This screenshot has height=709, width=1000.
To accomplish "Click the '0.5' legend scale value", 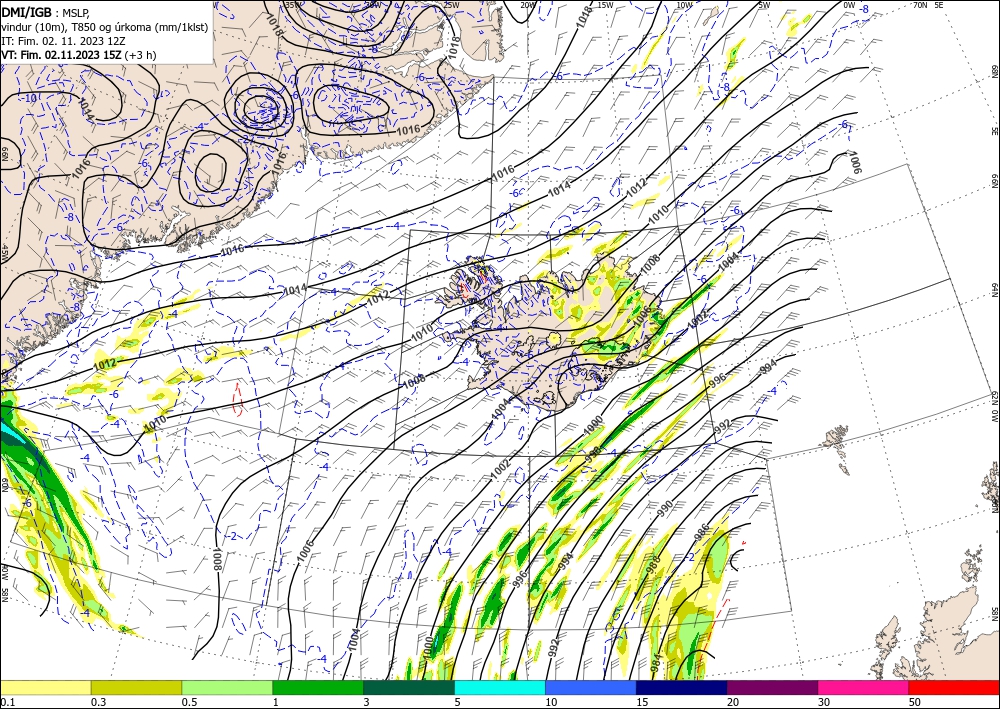I will [x=188, y=702].
